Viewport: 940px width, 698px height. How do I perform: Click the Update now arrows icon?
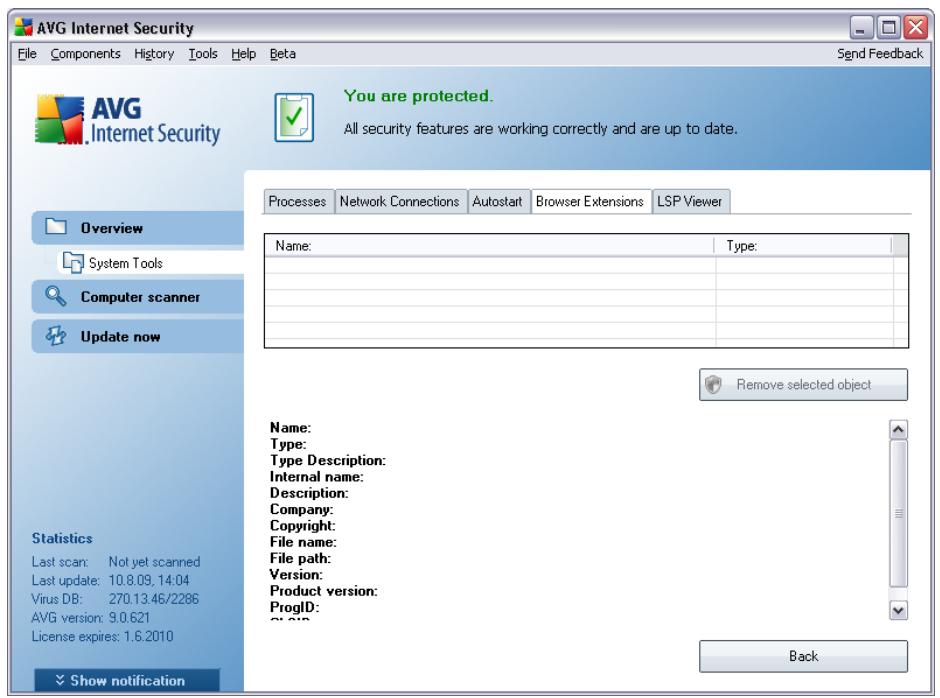[56, 335]
